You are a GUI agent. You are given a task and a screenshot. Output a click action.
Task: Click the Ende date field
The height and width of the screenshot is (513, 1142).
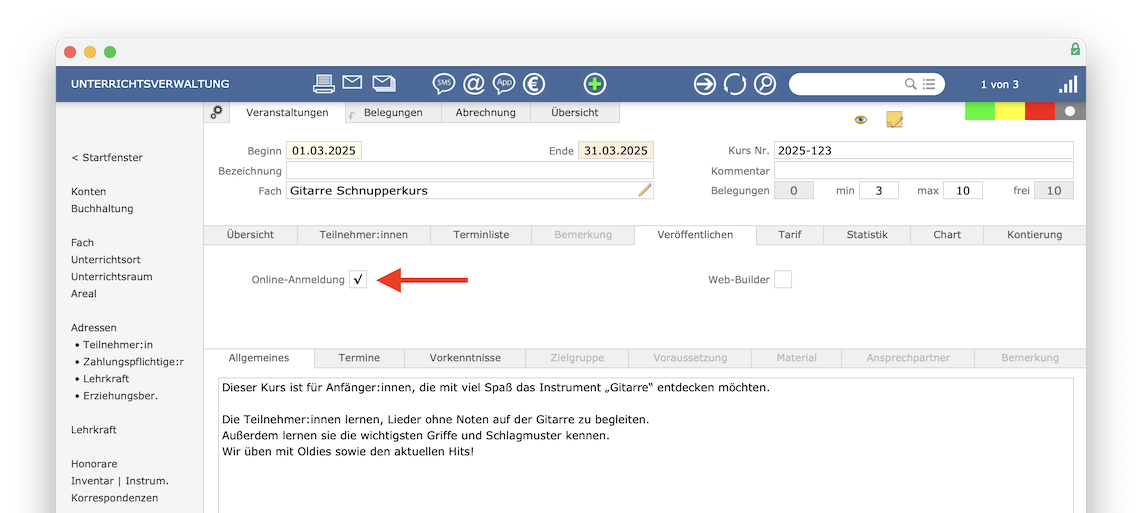point(616,151)
